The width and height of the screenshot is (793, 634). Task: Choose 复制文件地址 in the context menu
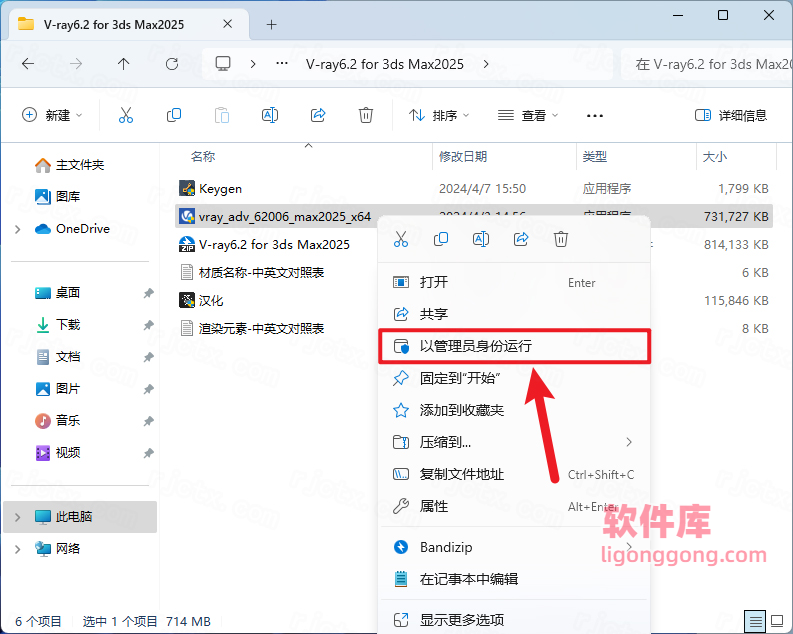(x=514, y=474)
